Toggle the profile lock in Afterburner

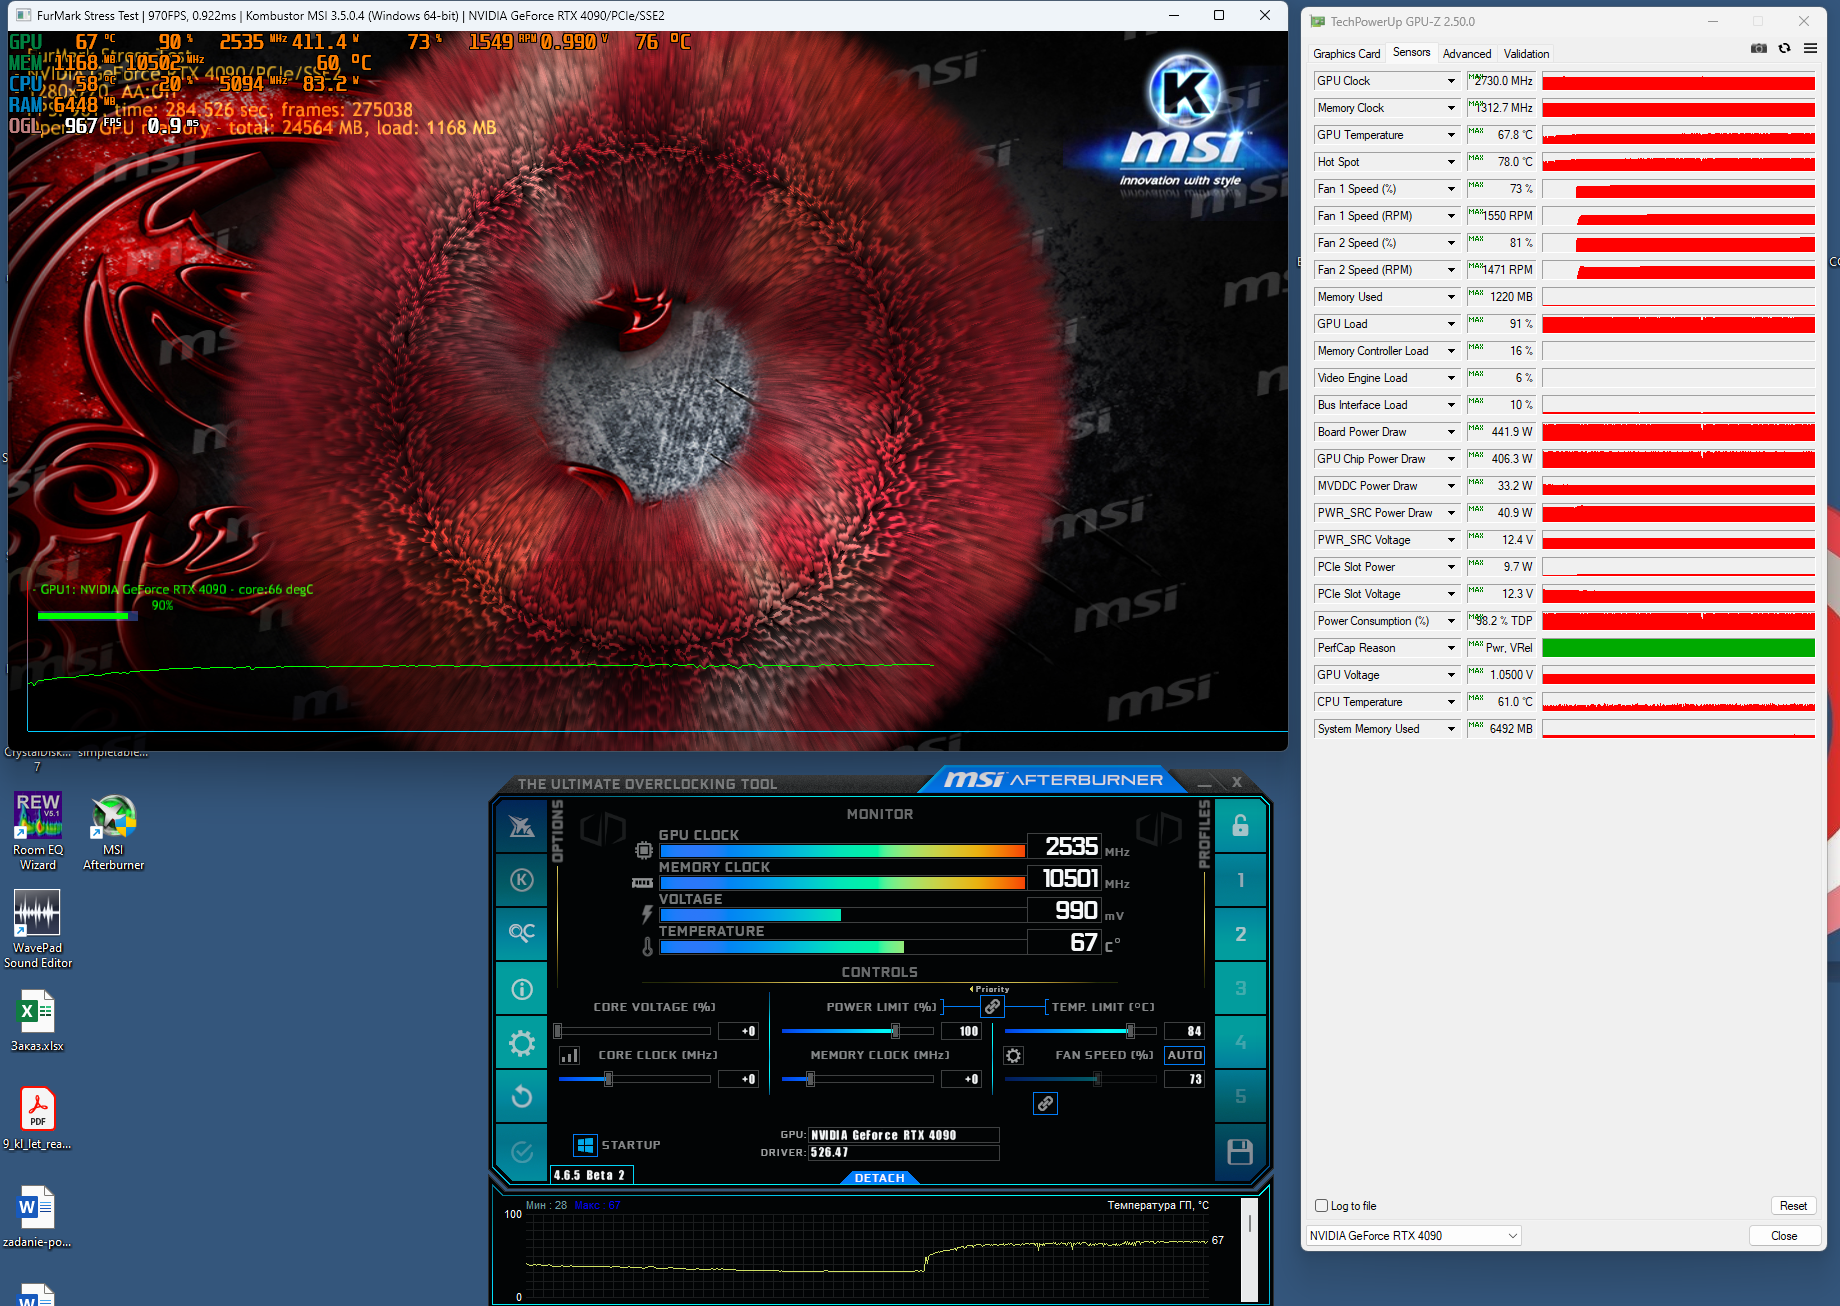pos(1240,826)
